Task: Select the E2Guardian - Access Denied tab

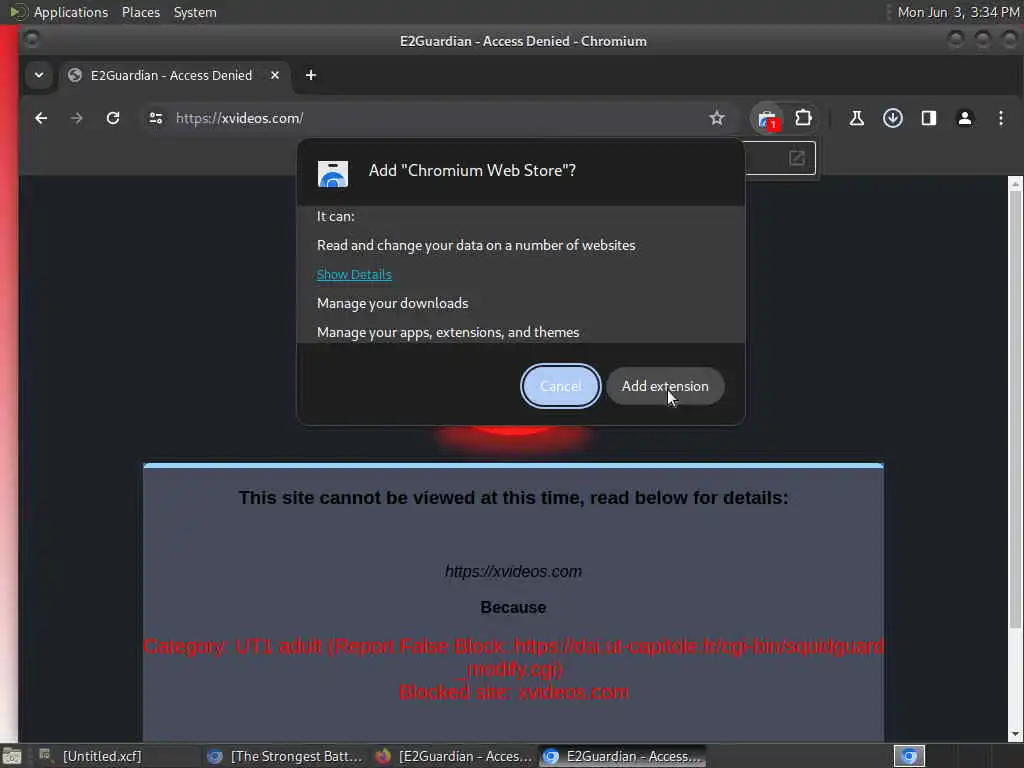Action: pyautogui.click(x=170, y=75)
